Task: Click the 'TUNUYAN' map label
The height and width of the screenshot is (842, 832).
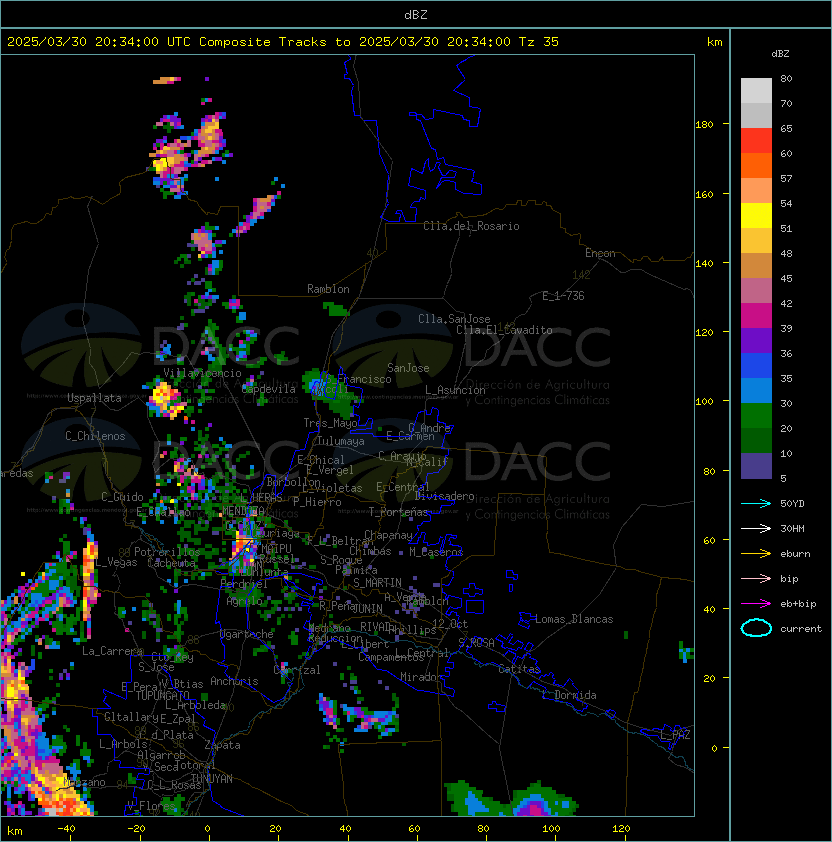Action: coord(212,779)
